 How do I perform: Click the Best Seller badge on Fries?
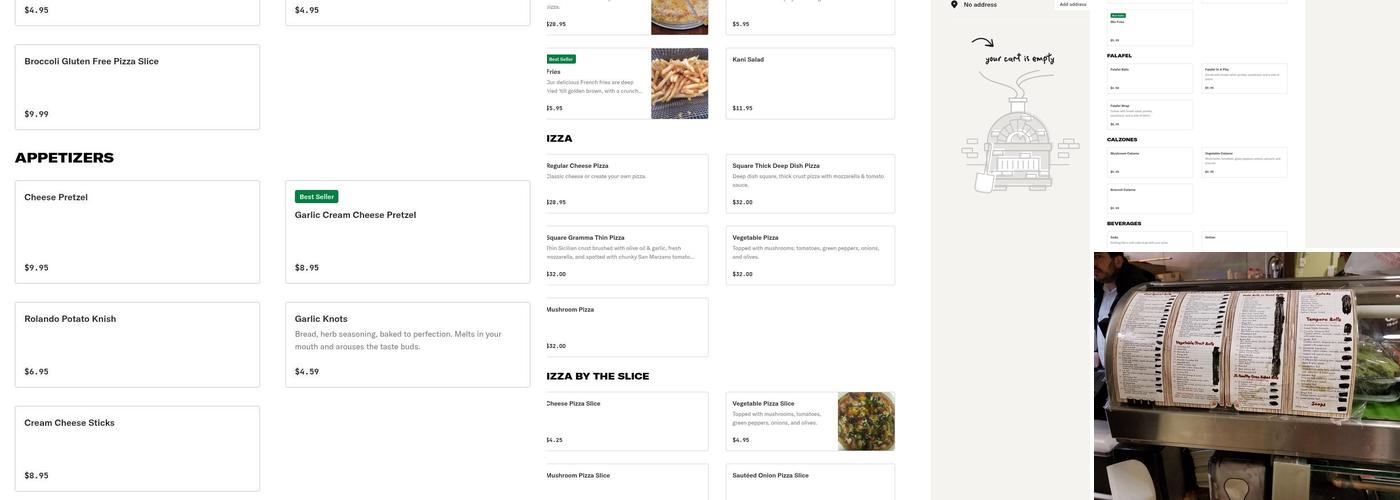pyautogui.click(x=560, y=59)
